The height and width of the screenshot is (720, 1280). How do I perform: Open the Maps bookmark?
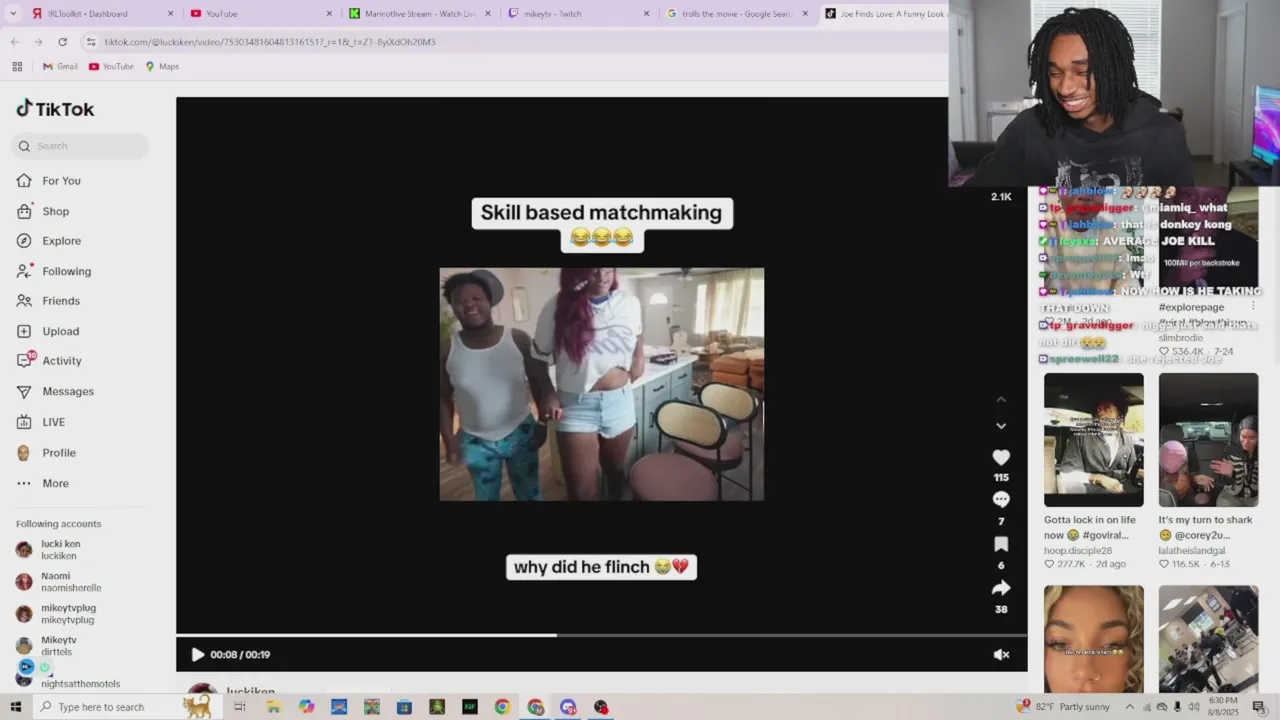[162, 66]
